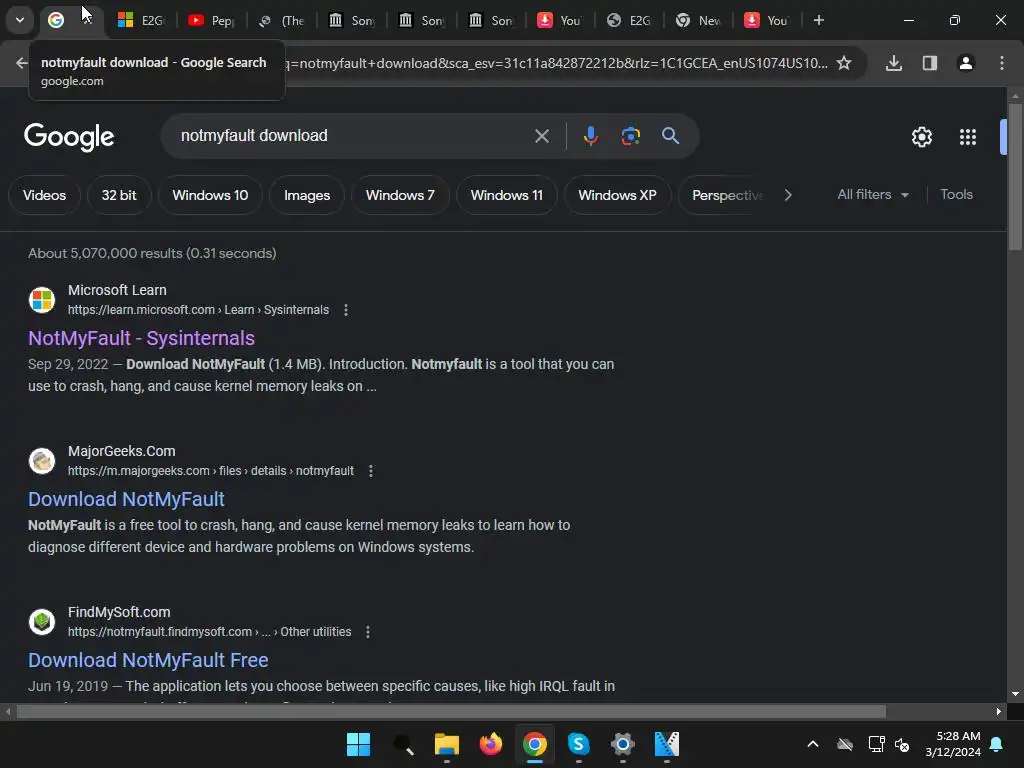Open 'NotMyFault - Sysinternals' result
The height and width of the screenshot is (768, 1024).
pyautogui.click(x=141, y=338)
